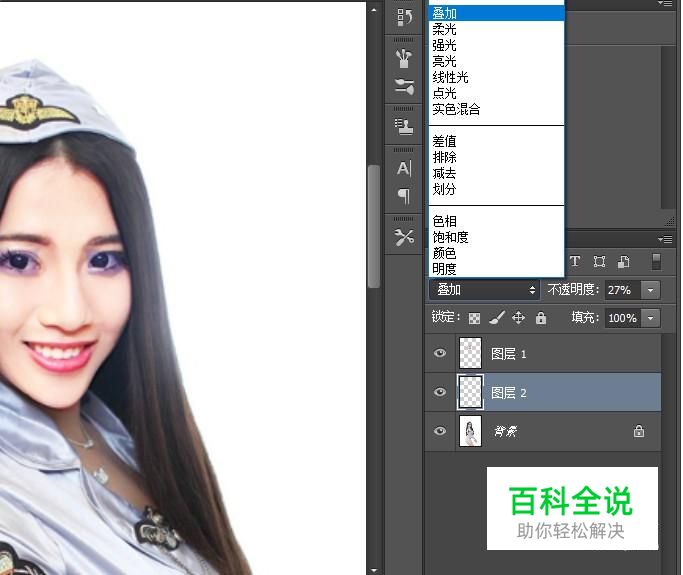683x575 pixels.
Task: Choose 颜色 blend mode
Action: tap(497, 253)
